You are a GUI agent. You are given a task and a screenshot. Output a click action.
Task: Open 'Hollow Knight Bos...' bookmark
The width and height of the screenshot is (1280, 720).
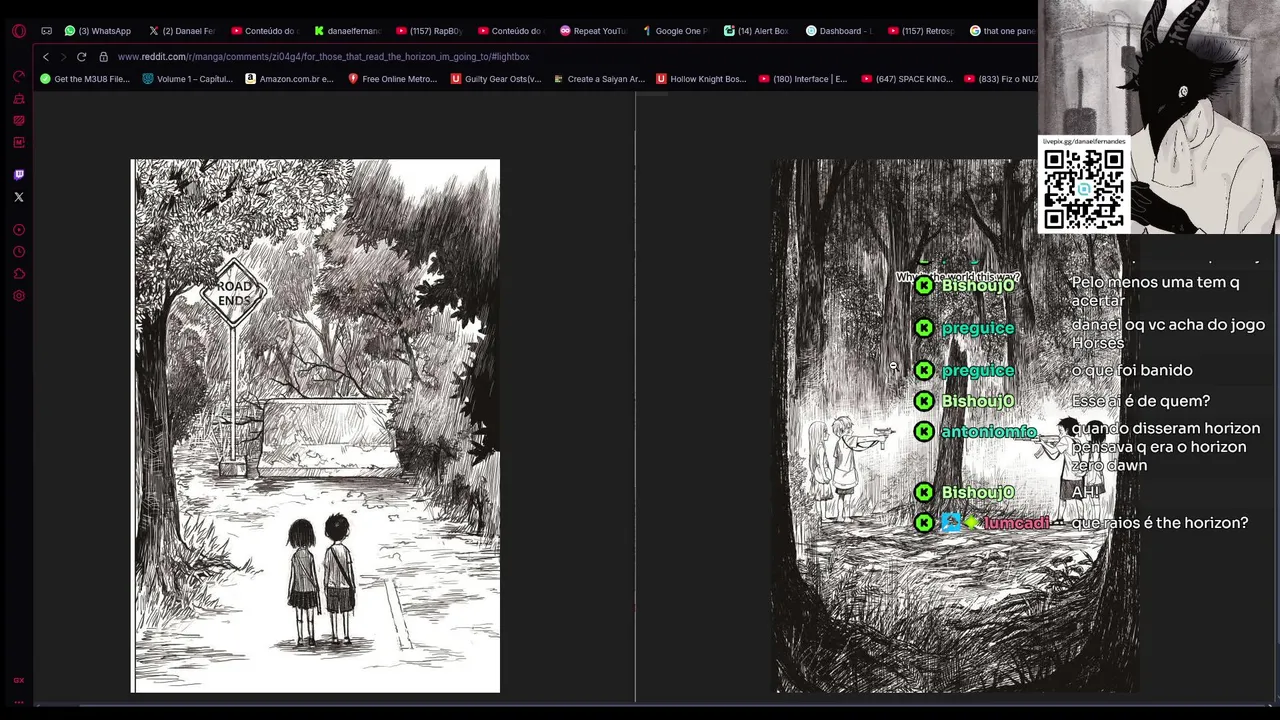point(701,79)
